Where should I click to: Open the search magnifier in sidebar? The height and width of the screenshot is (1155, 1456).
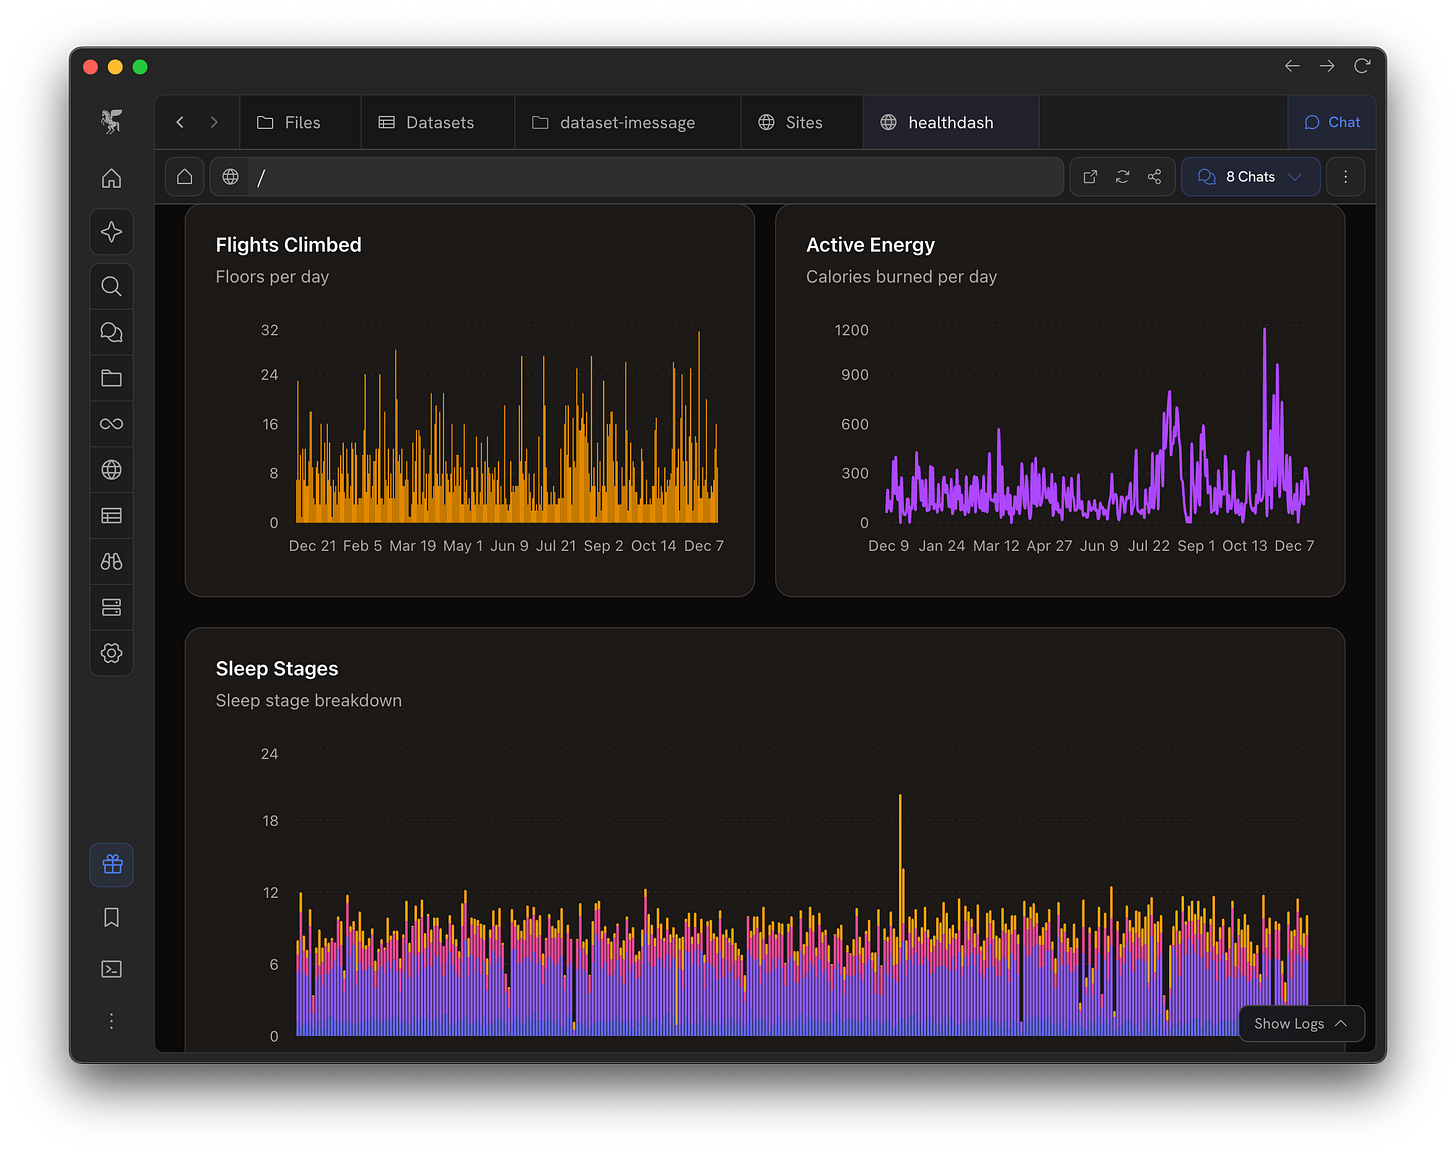(111, 287)
